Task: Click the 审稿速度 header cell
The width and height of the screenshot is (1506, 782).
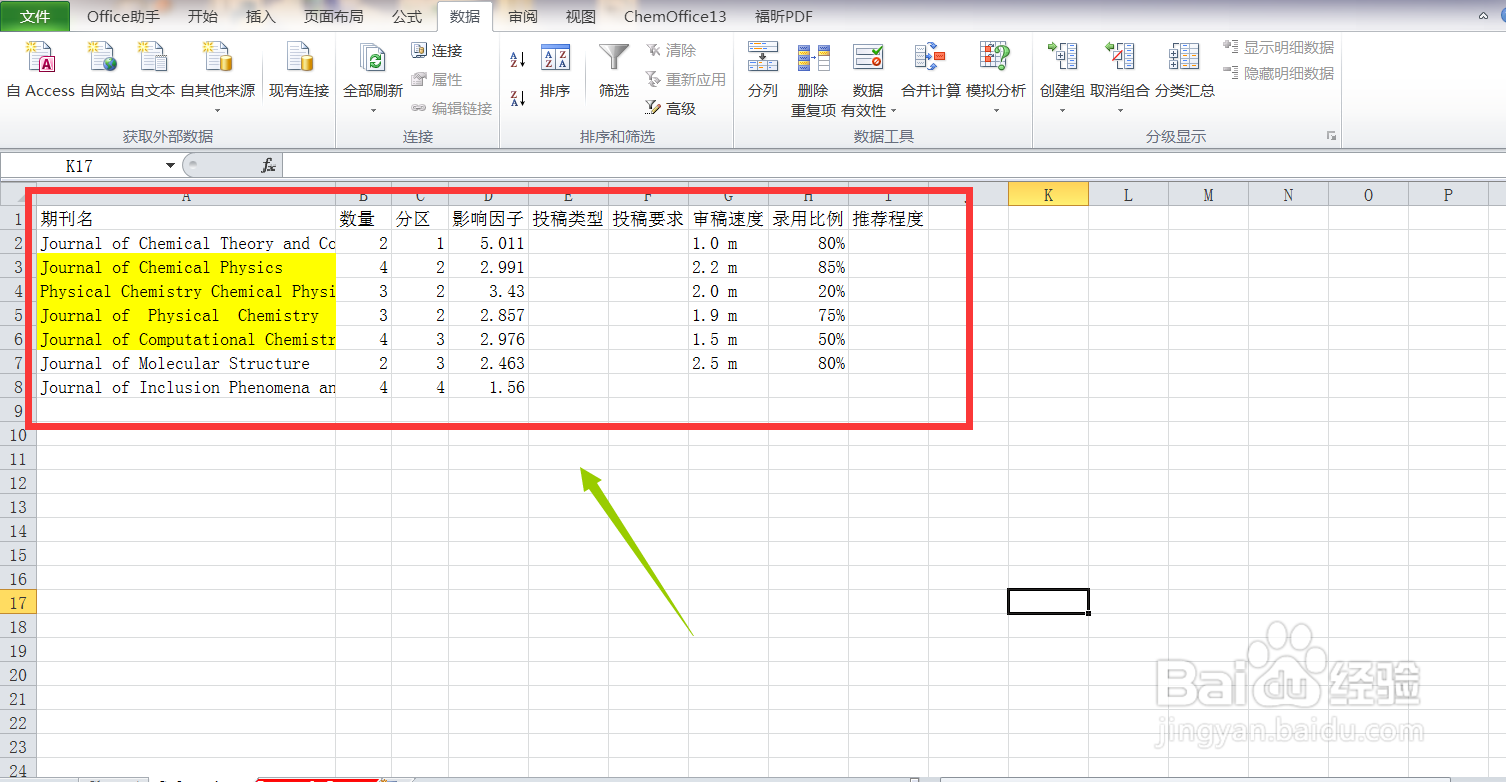Action: coord(729,219)
